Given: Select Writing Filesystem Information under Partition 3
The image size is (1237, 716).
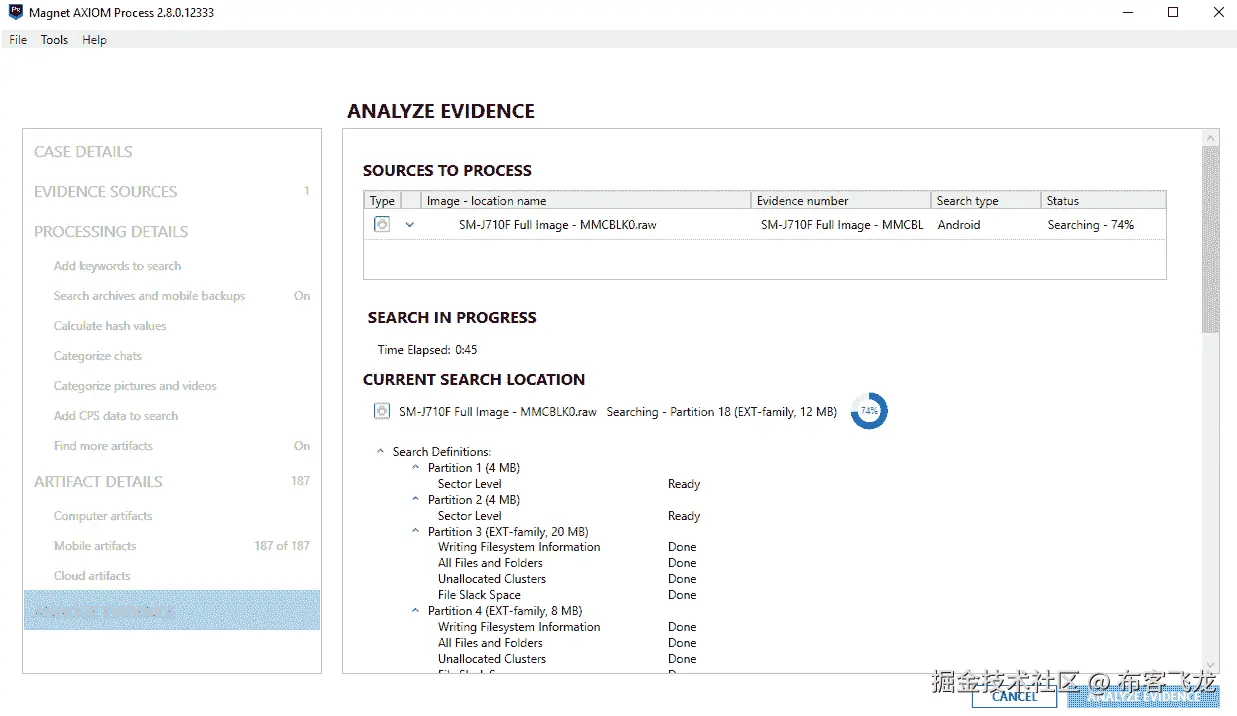Looking at the screenshot, I should [x=519, y=547].
